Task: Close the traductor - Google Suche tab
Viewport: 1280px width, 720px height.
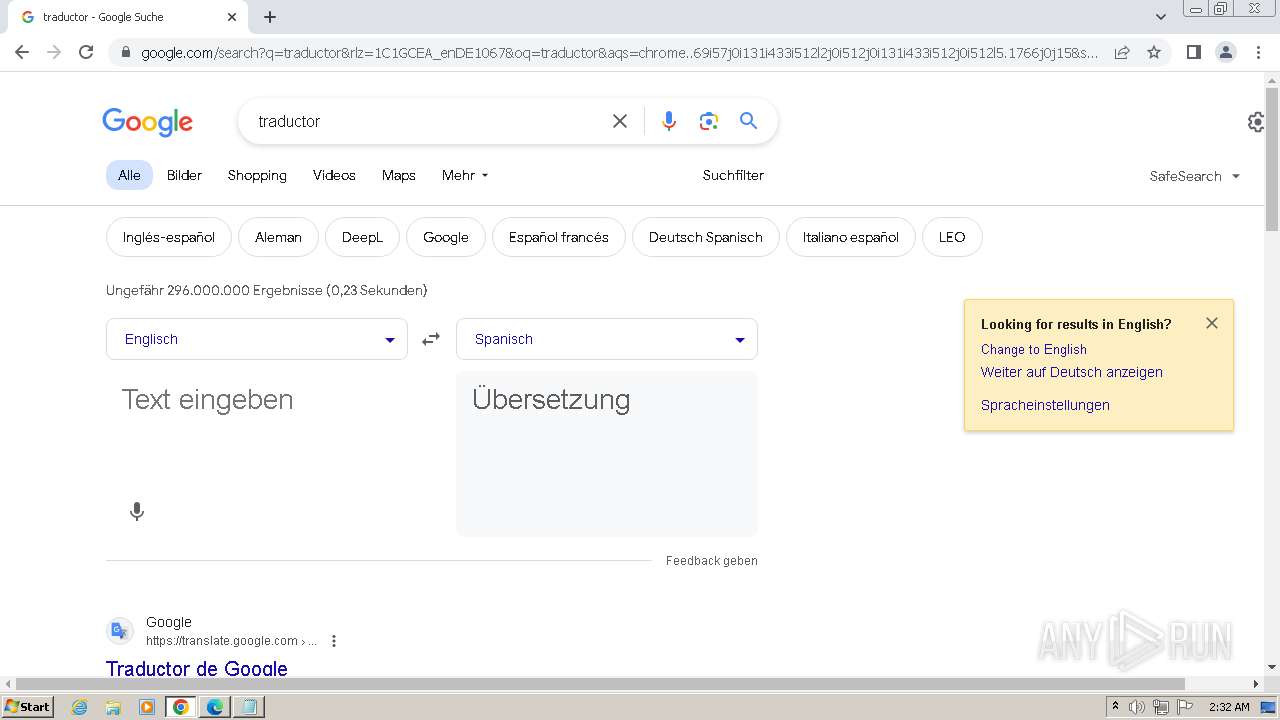Action: tap(232, 17)
